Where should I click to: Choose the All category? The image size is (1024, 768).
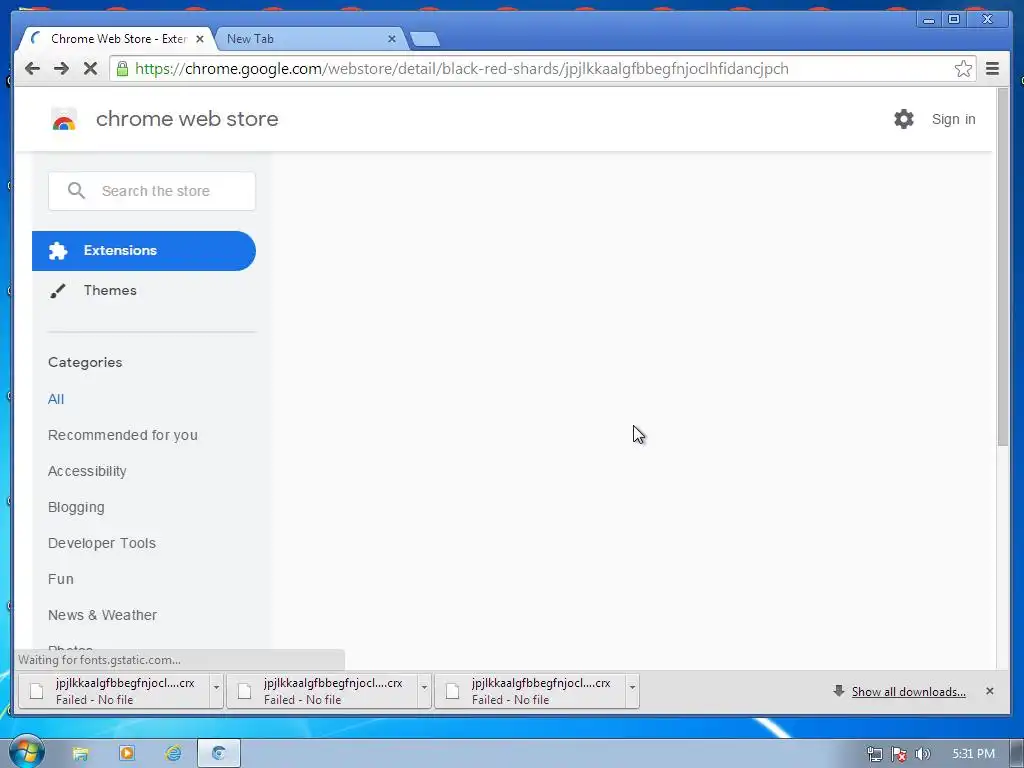pyautogui.click(x=56, y=399)
